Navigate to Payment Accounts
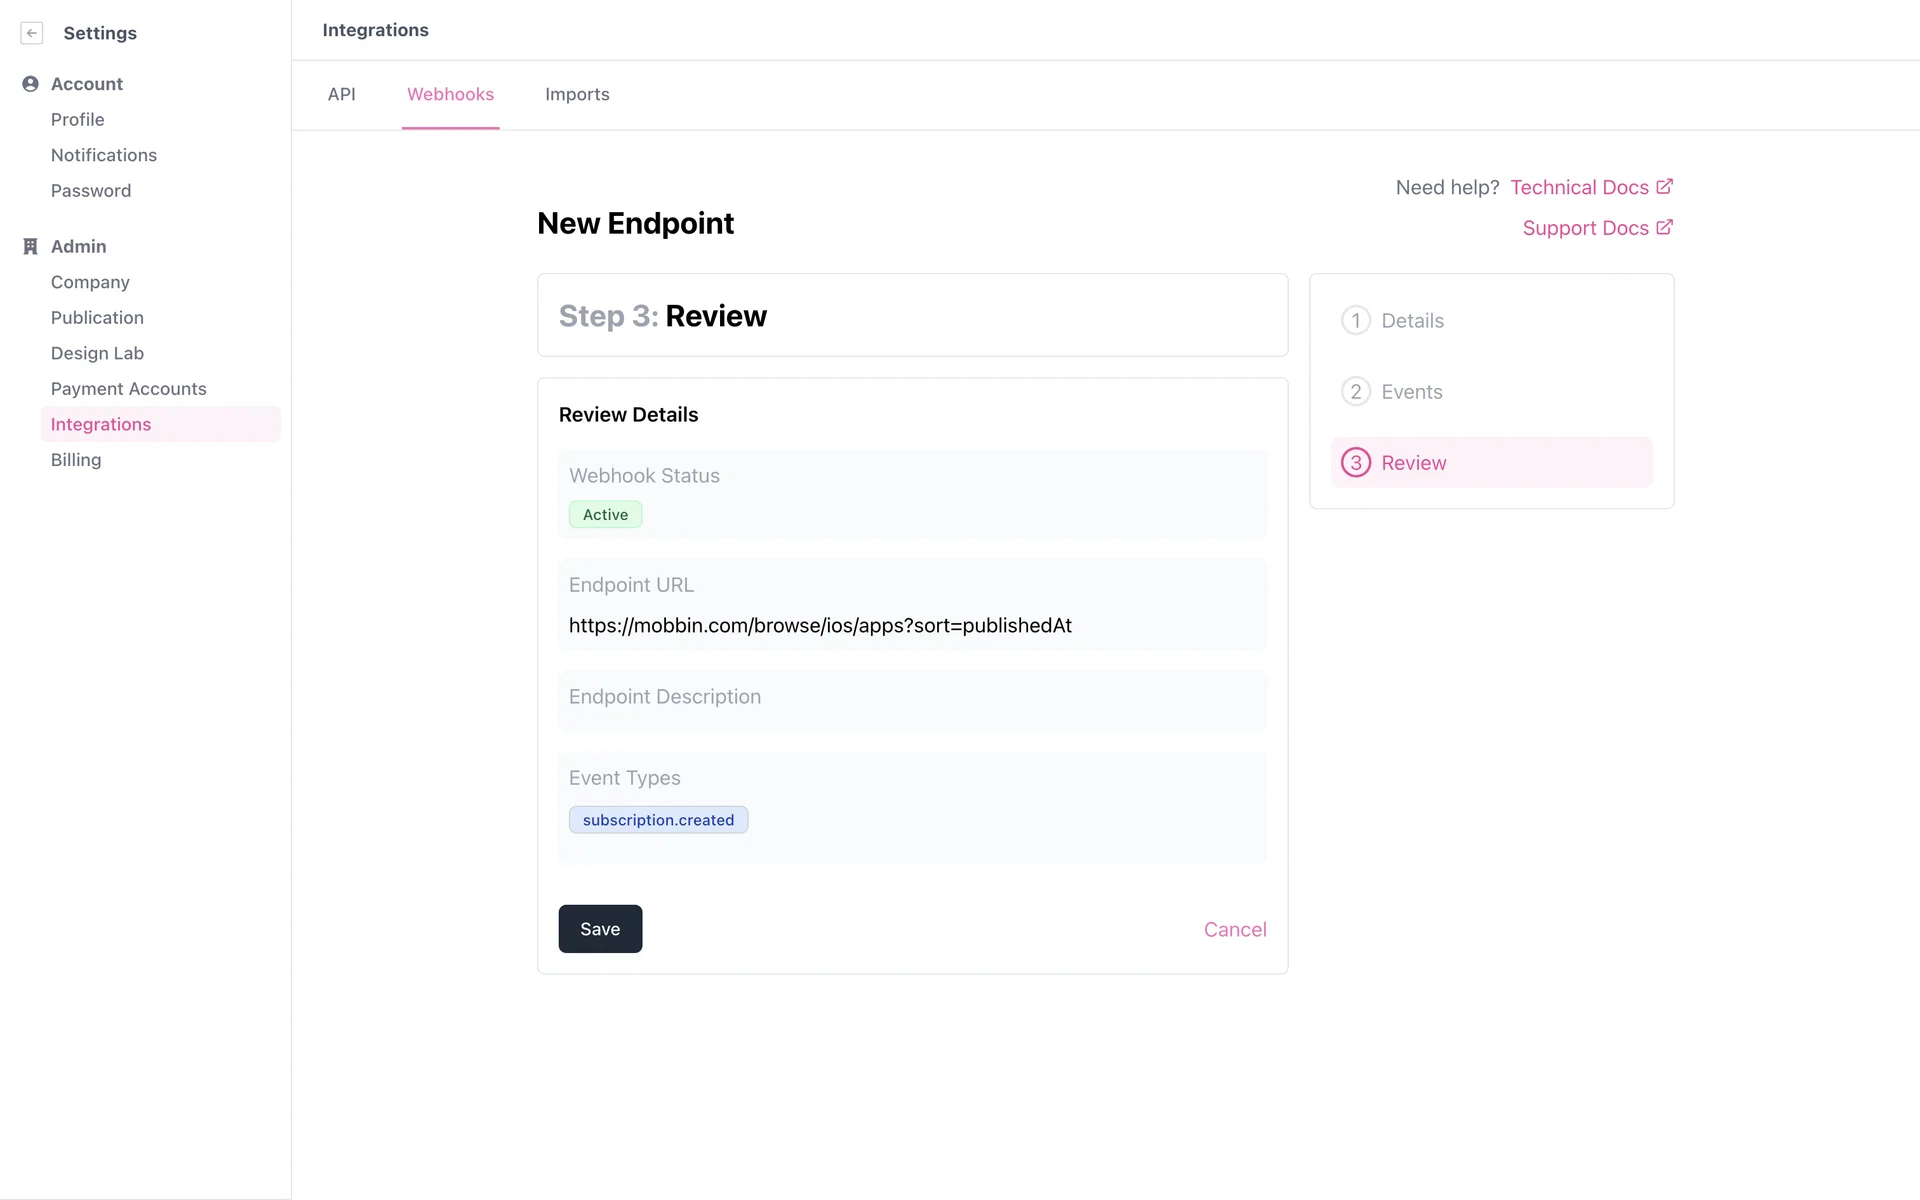The height and width of the screenshot is (1200, 1920). coord(129,389)
